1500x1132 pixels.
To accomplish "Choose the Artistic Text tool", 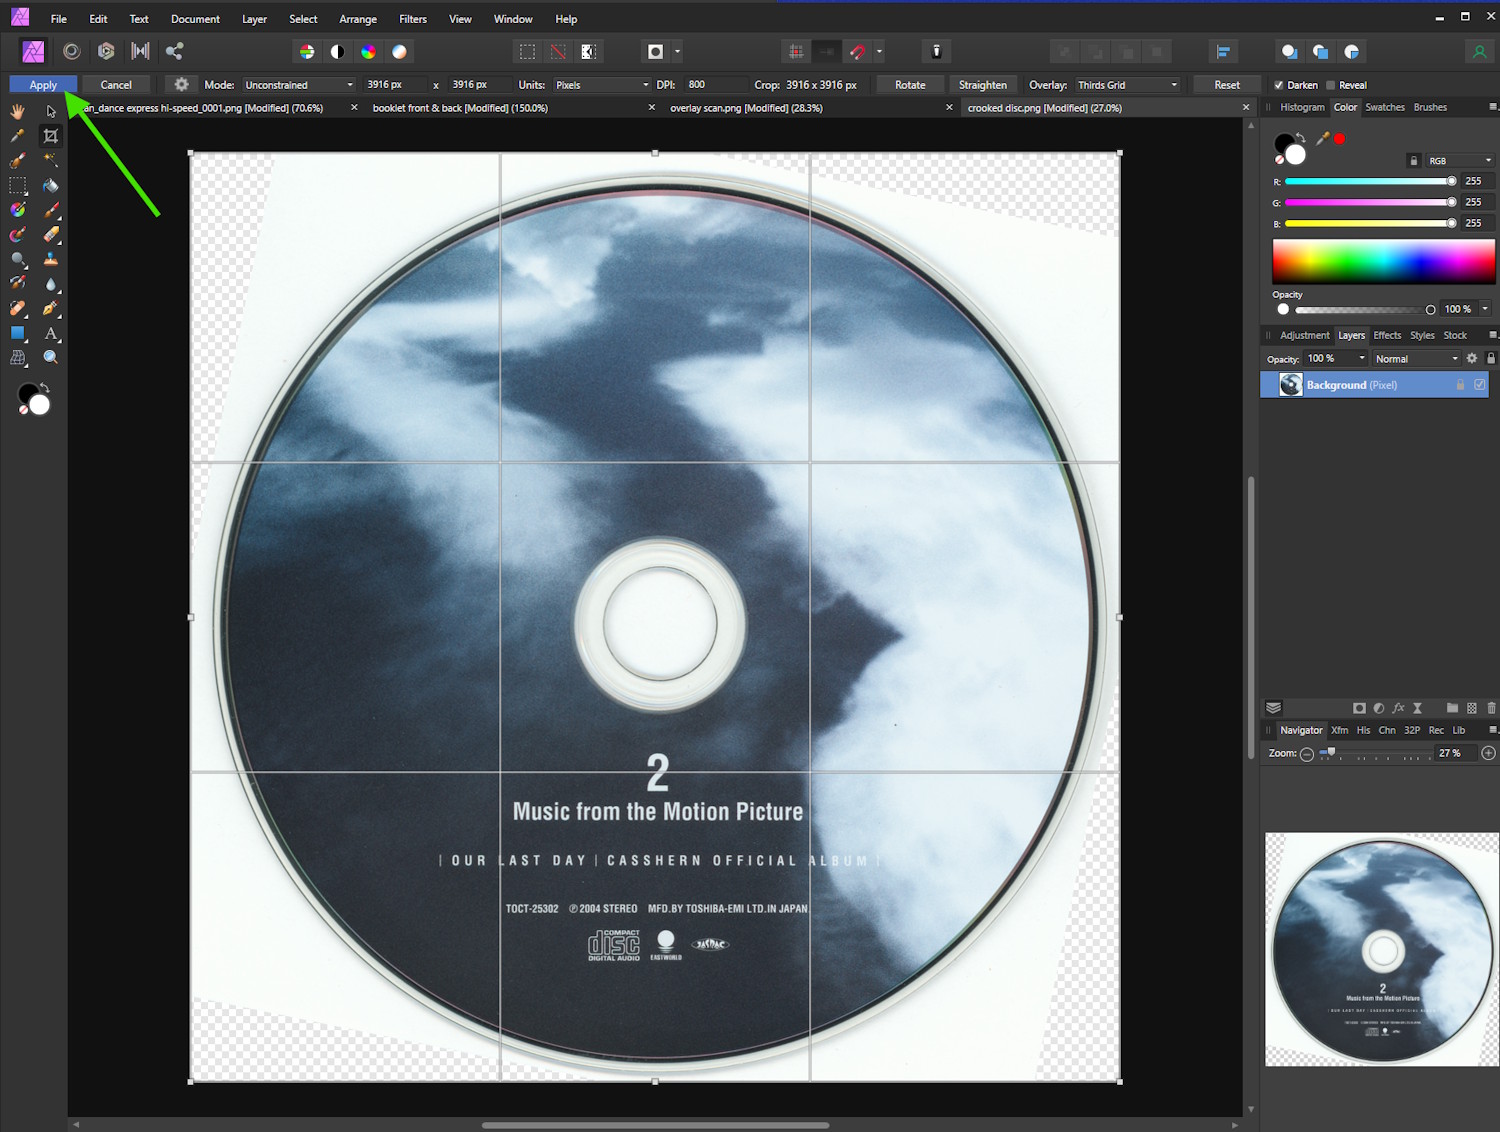I will point(50,333).
